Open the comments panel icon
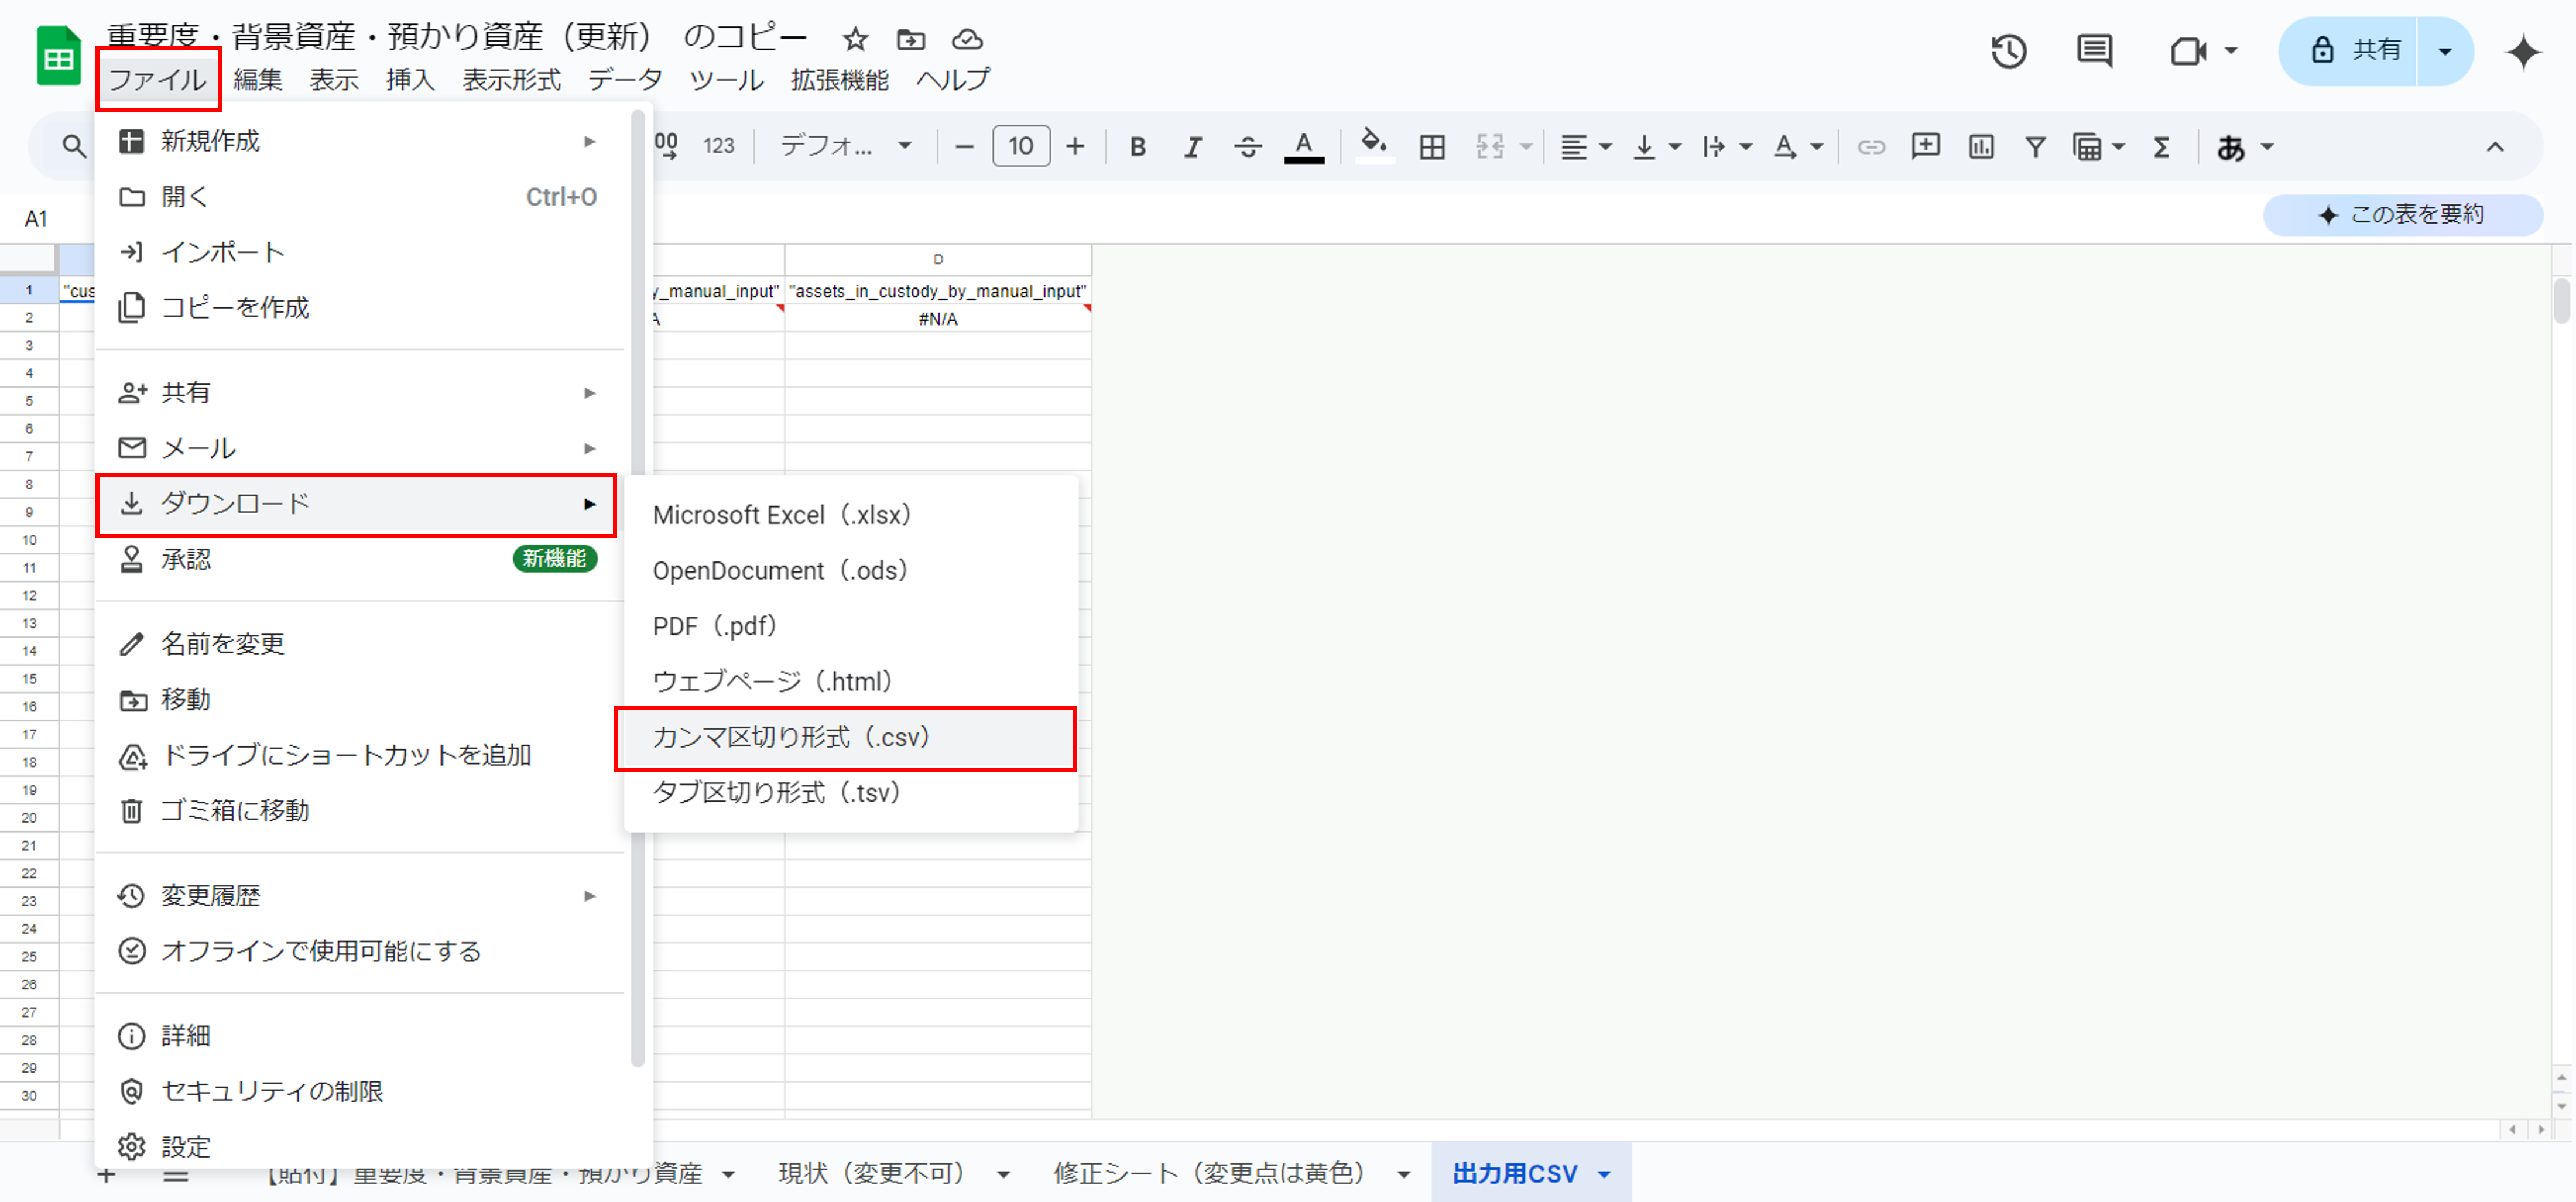Viewport: 2576px width, 1202px height. 2094,51
